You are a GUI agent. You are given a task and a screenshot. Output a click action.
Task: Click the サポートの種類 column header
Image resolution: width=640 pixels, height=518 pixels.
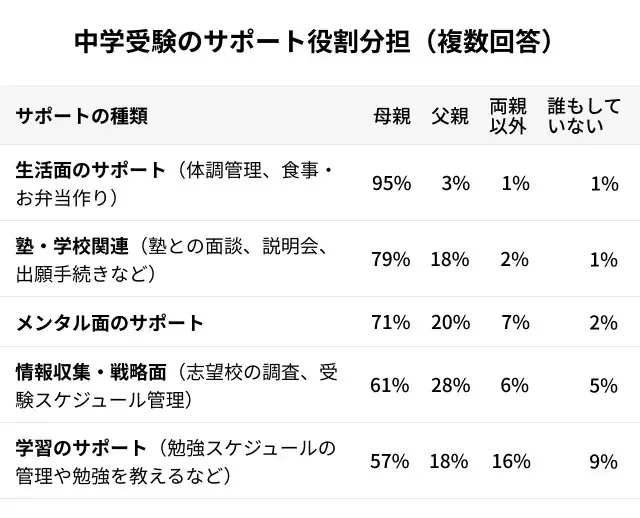coord(81,116)
